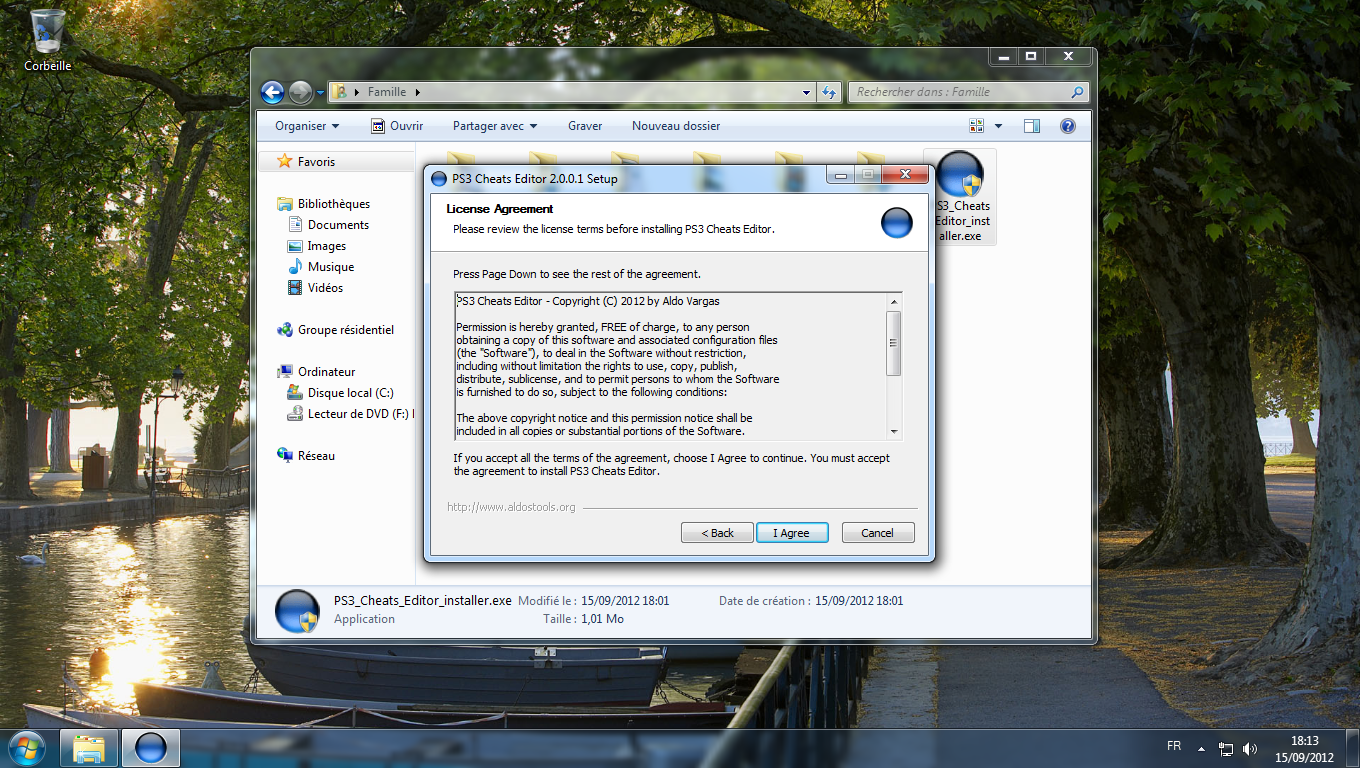Refresh the Famille folder view
The width and height of the screenshot is (1360, 768).
pos(828,92)
